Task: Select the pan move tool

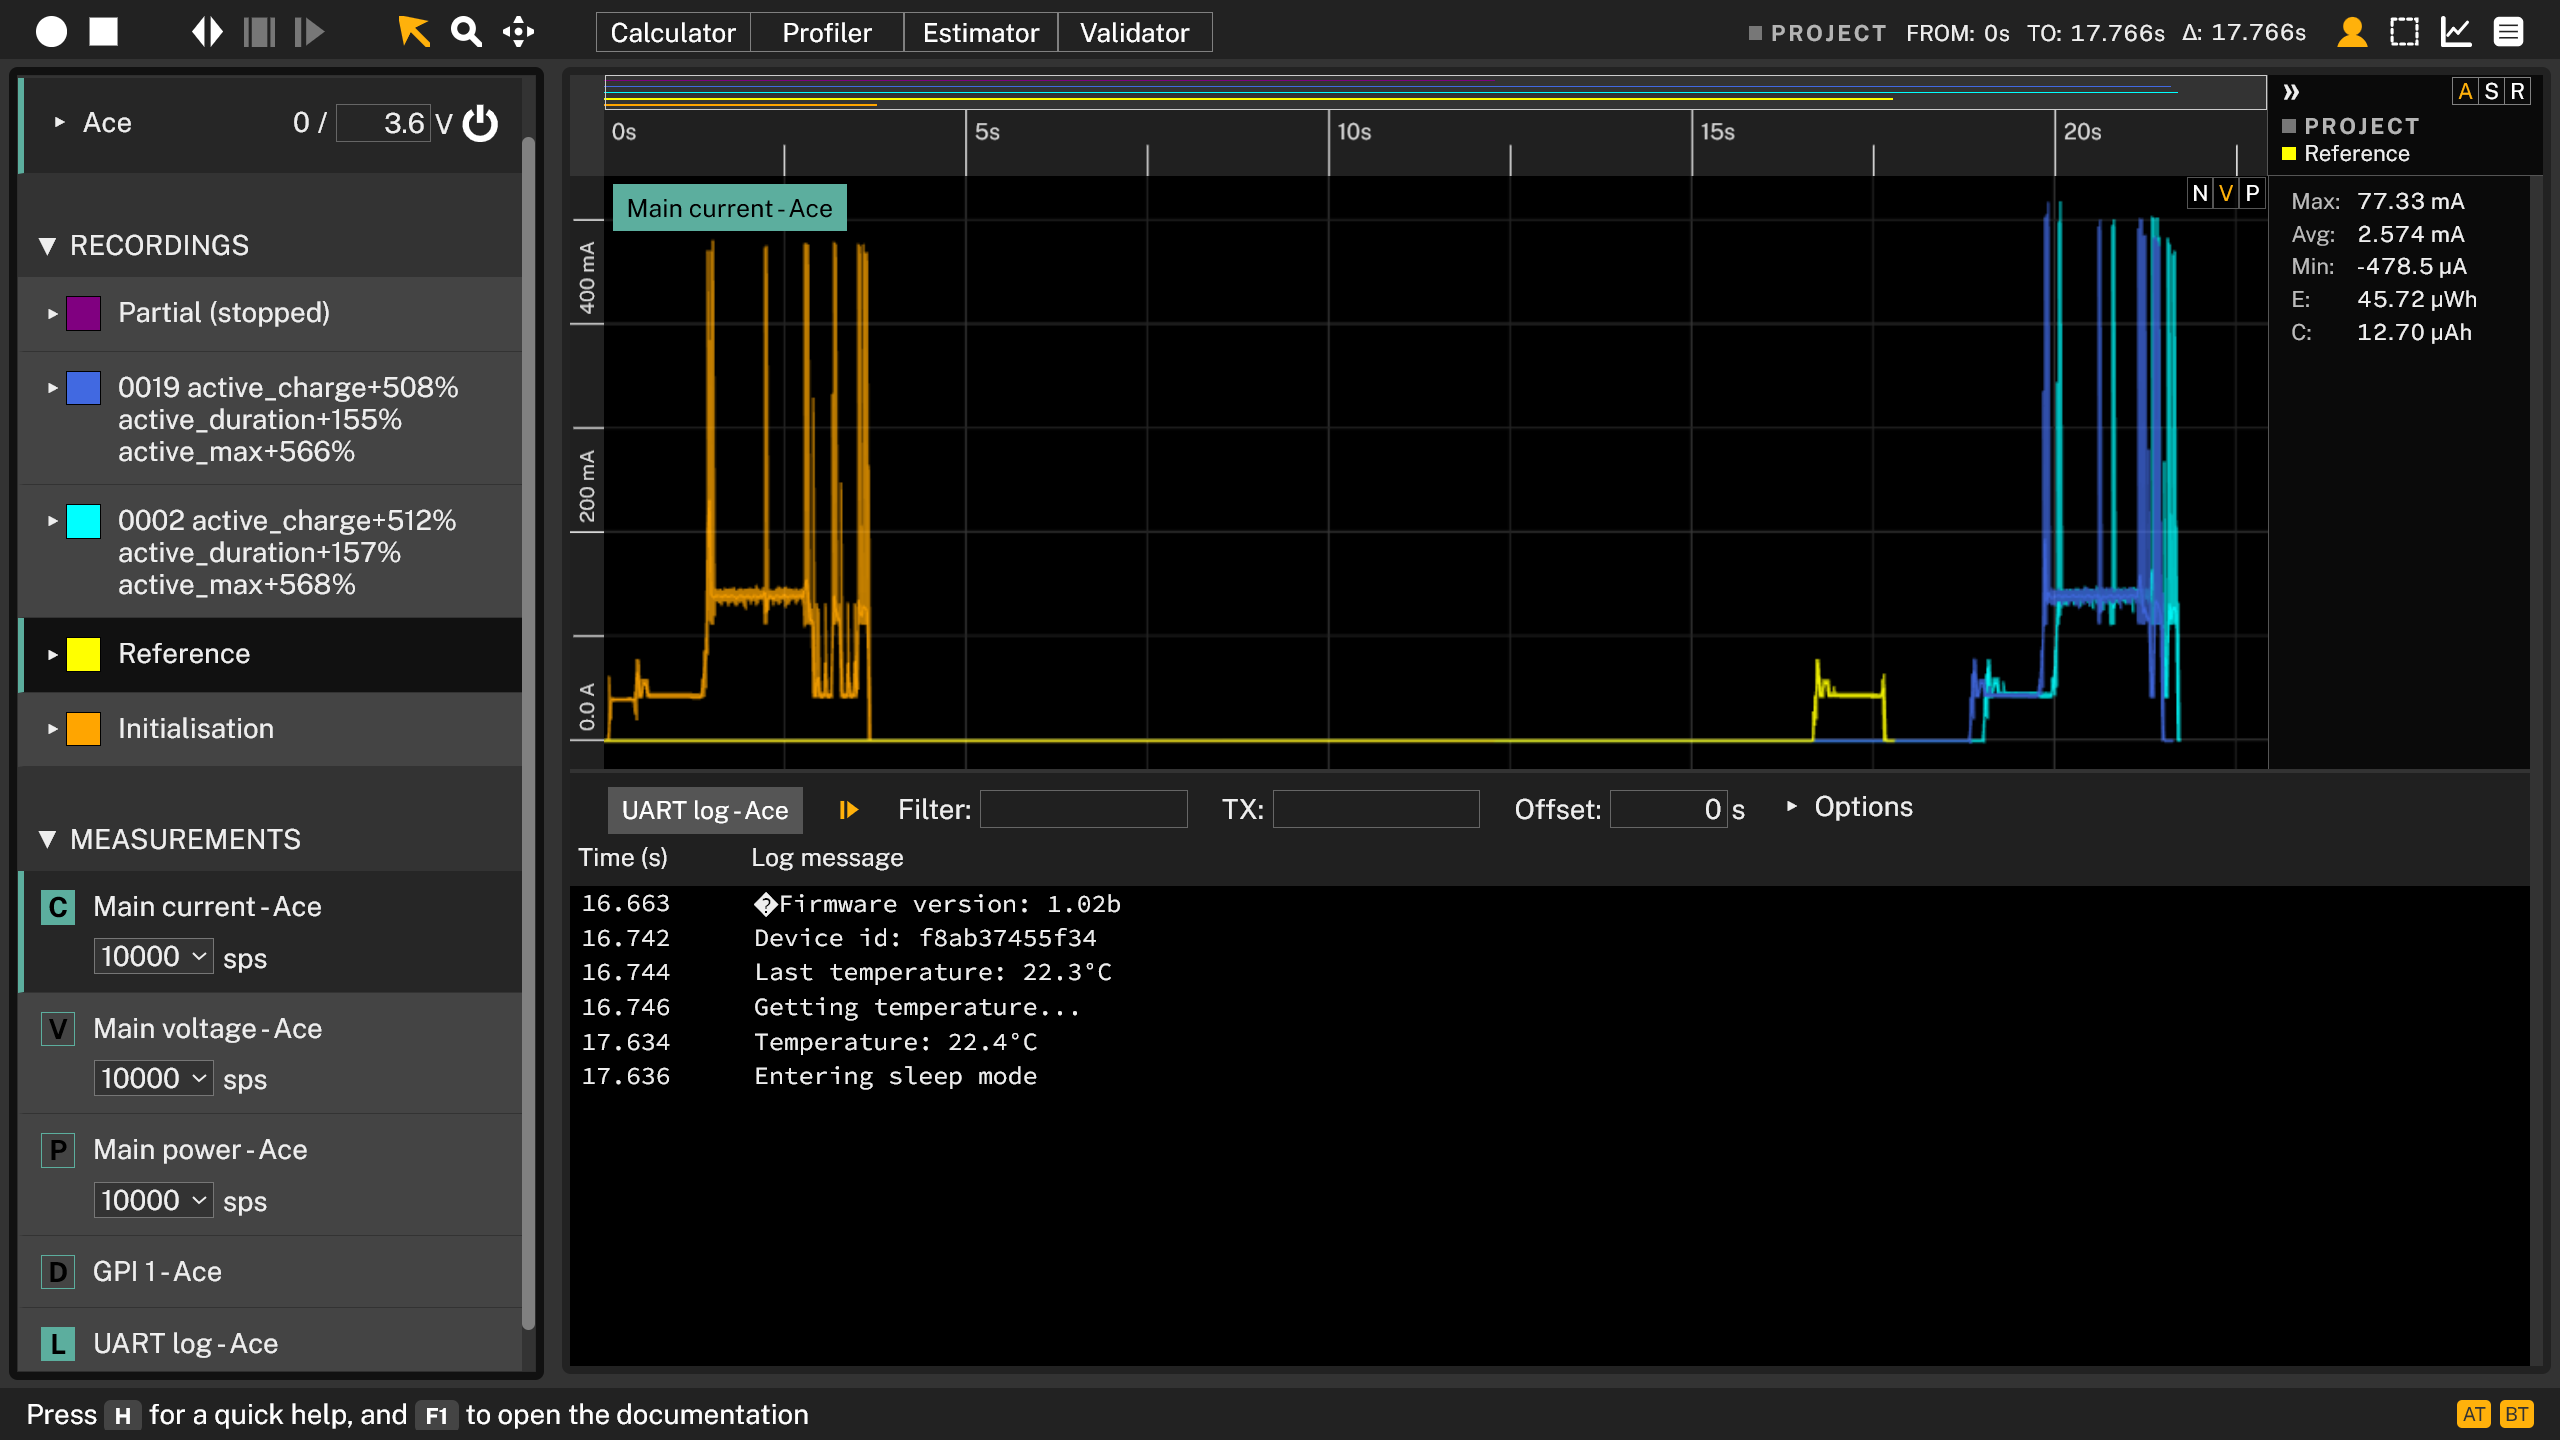Action: (518, 32)
